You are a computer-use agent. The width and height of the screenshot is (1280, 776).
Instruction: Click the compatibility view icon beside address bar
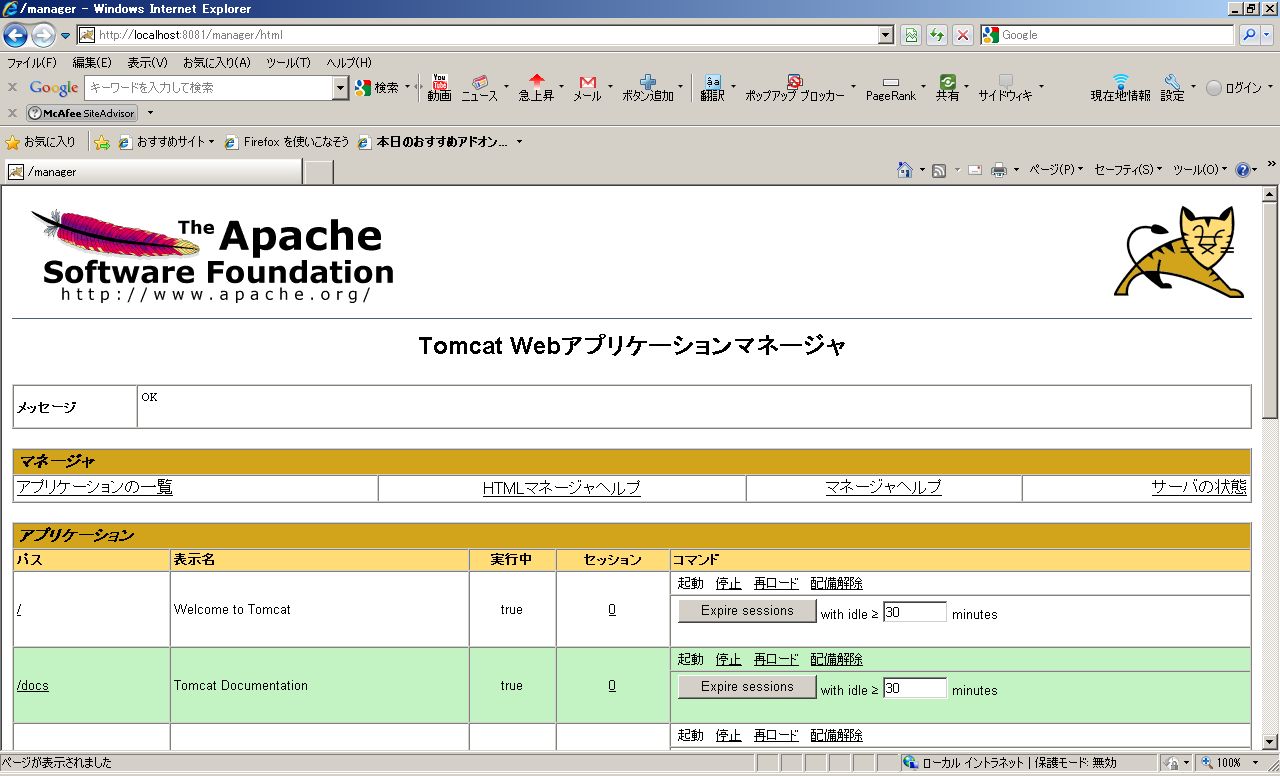coord(911,35)
